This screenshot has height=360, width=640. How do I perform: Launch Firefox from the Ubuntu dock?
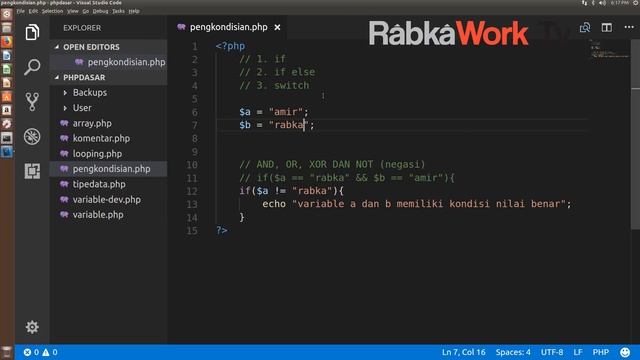tap(7, 42)
